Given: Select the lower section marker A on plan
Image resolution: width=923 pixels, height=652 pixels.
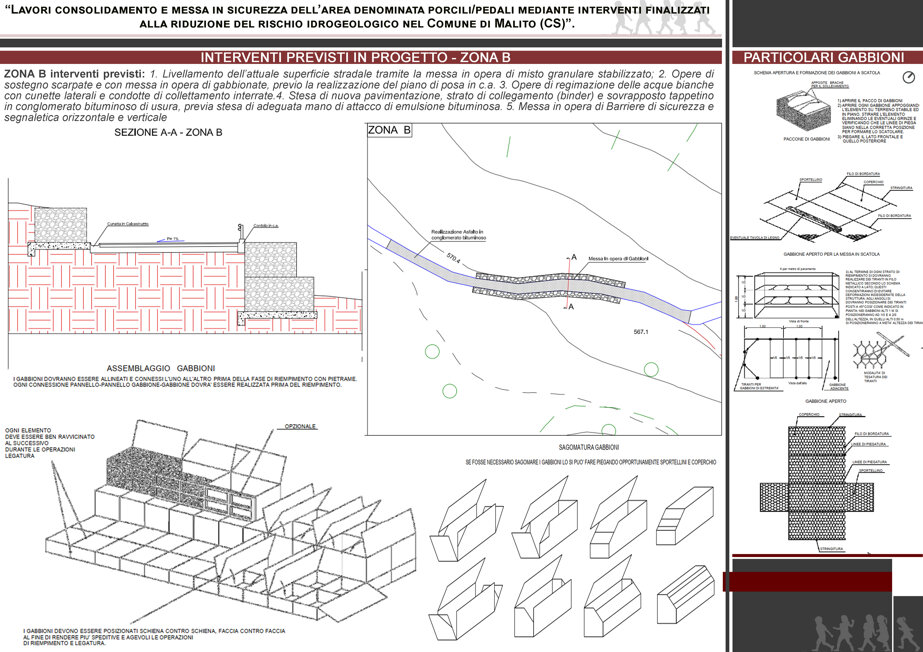Looking at the screenshot, I should coord(570,307).
